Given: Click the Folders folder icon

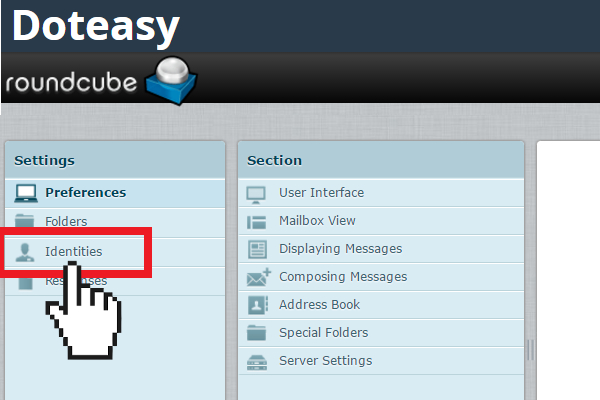Looking at the screenshot, I should 24,221.
